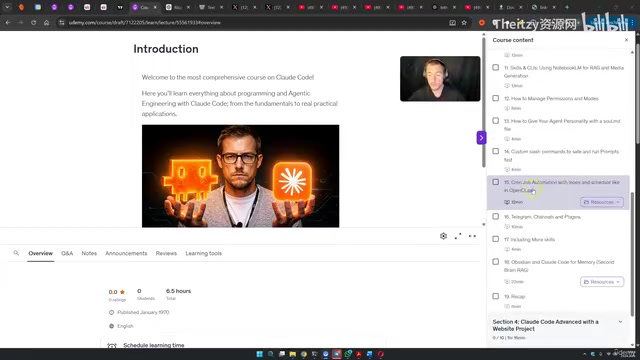Tick lecture 17 Including More skills checkbox
The image size is (640, 360).
pyautogui.click(x=496, y=239)
